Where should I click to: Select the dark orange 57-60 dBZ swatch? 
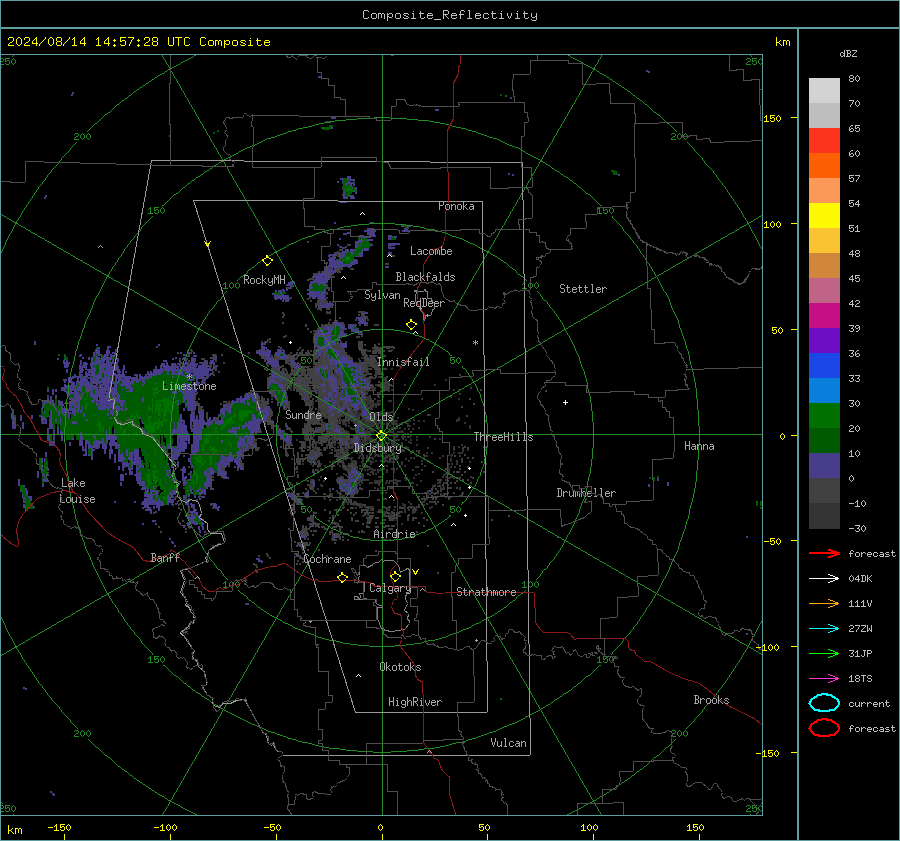click(824, 165)
